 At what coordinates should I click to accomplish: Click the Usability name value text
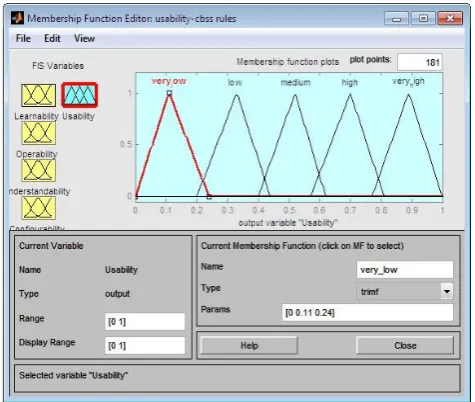click(x=121, y=270)
